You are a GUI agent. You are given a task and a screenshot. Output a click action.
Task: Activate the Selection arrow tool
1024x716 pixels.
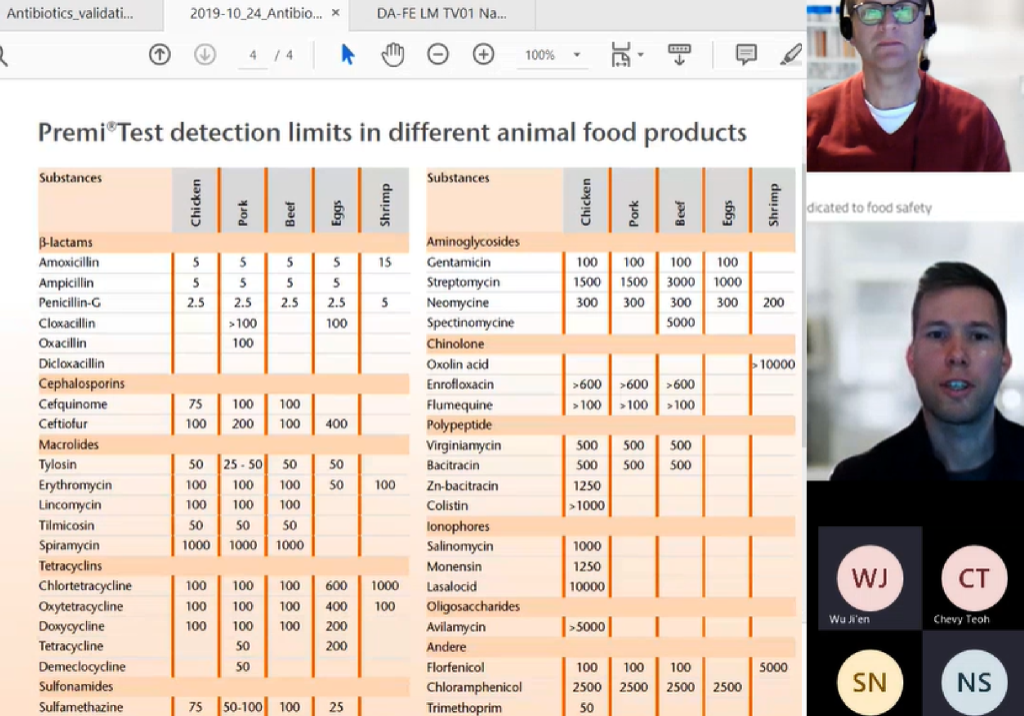(348, 54)
